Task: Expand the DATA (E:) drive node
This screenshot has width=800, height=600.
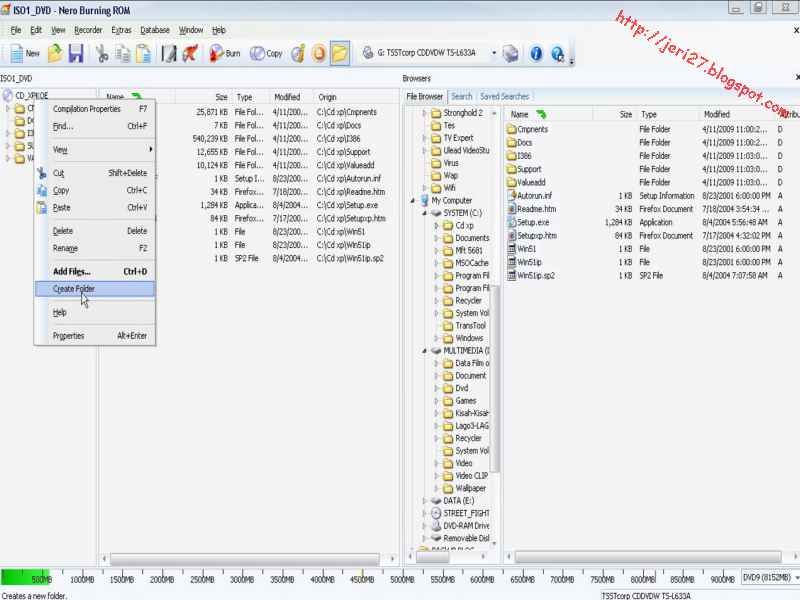Action: [424, 501]
